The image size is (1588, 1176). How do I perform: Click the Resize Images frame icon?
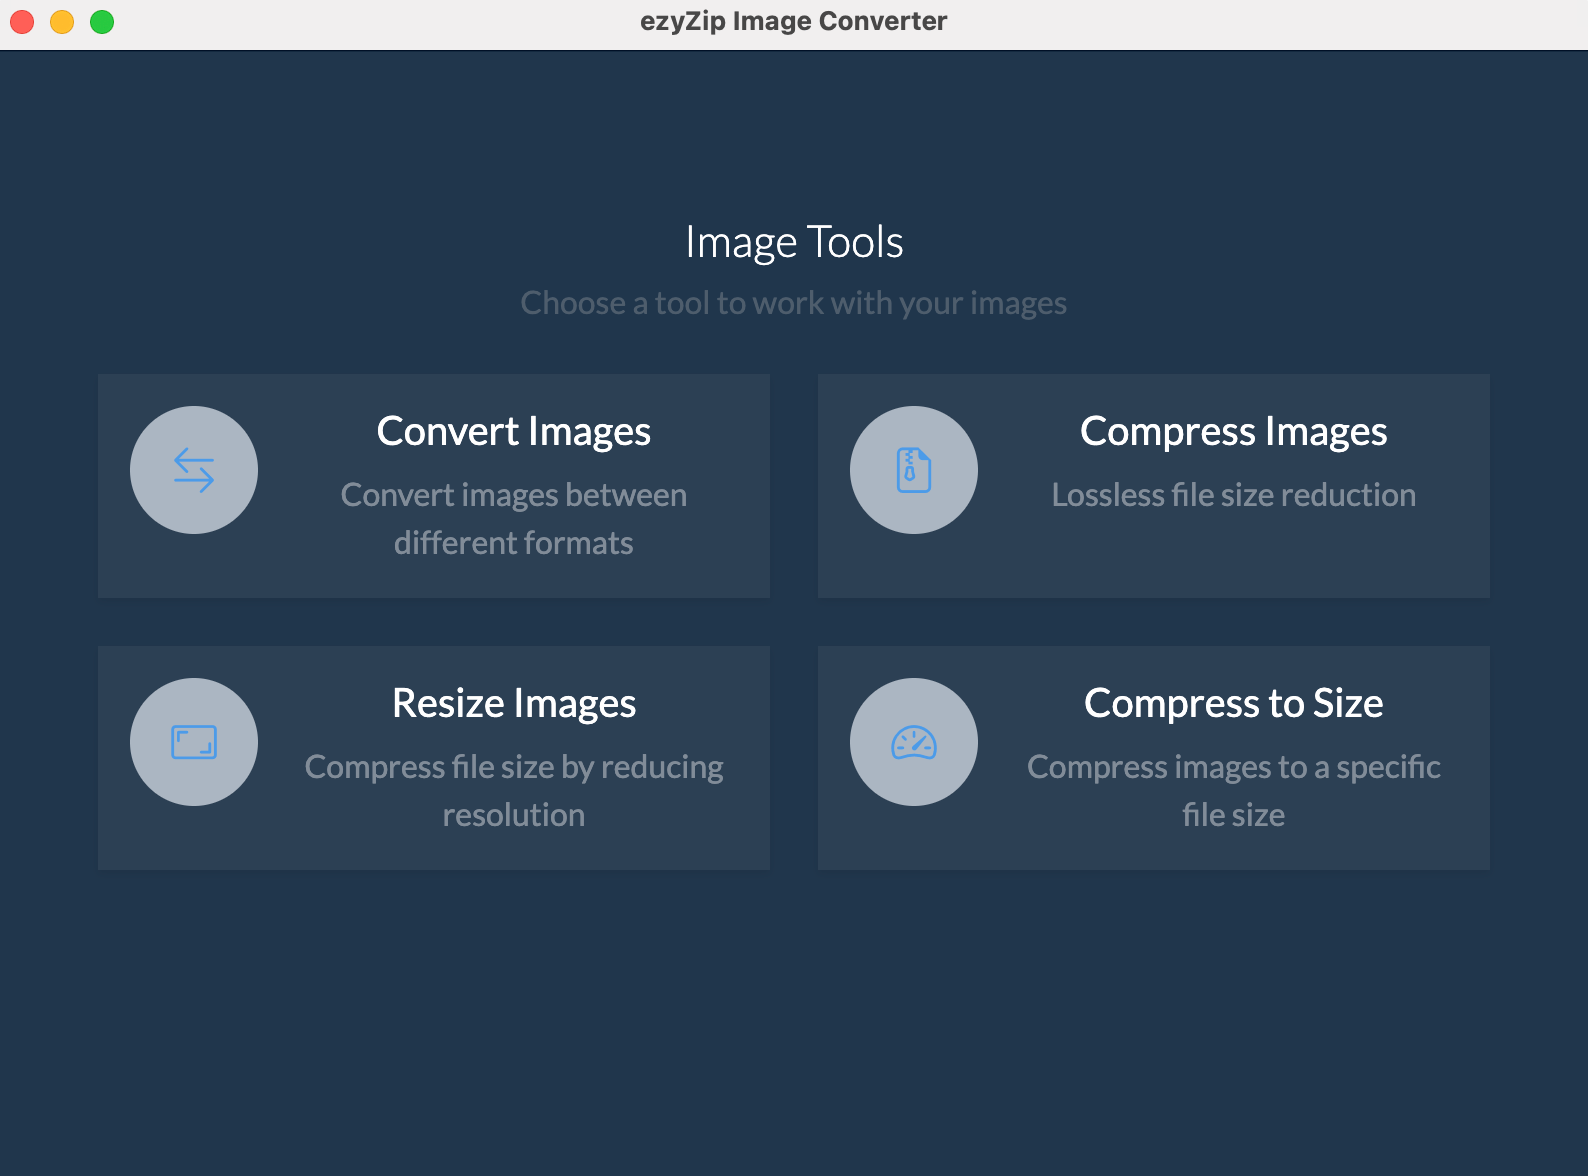coord(194,742)
